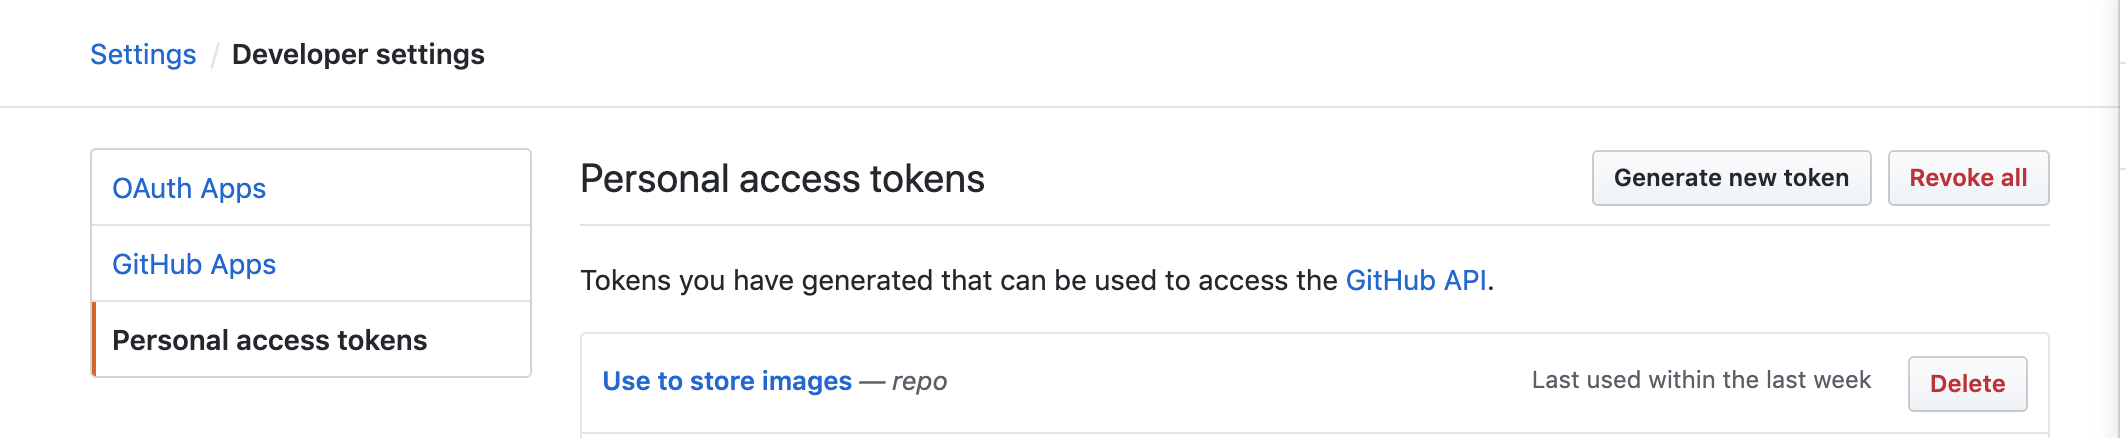
Task: Switch to GitHub Apps in the sidebar
Action: [x=194, y=264]
